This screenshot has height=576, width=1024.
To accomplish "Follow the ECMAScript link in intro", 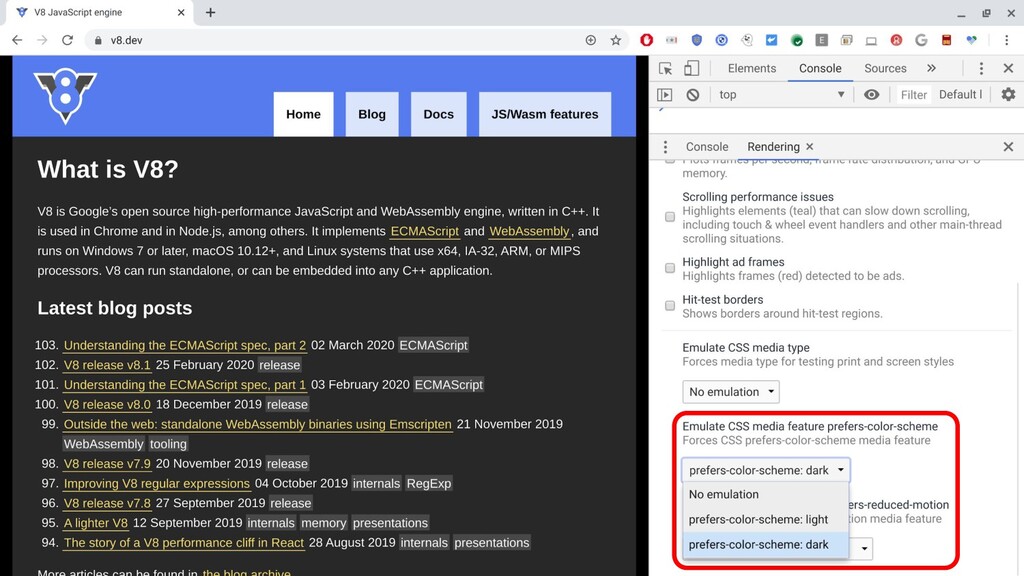I will (x=424, y=232).
